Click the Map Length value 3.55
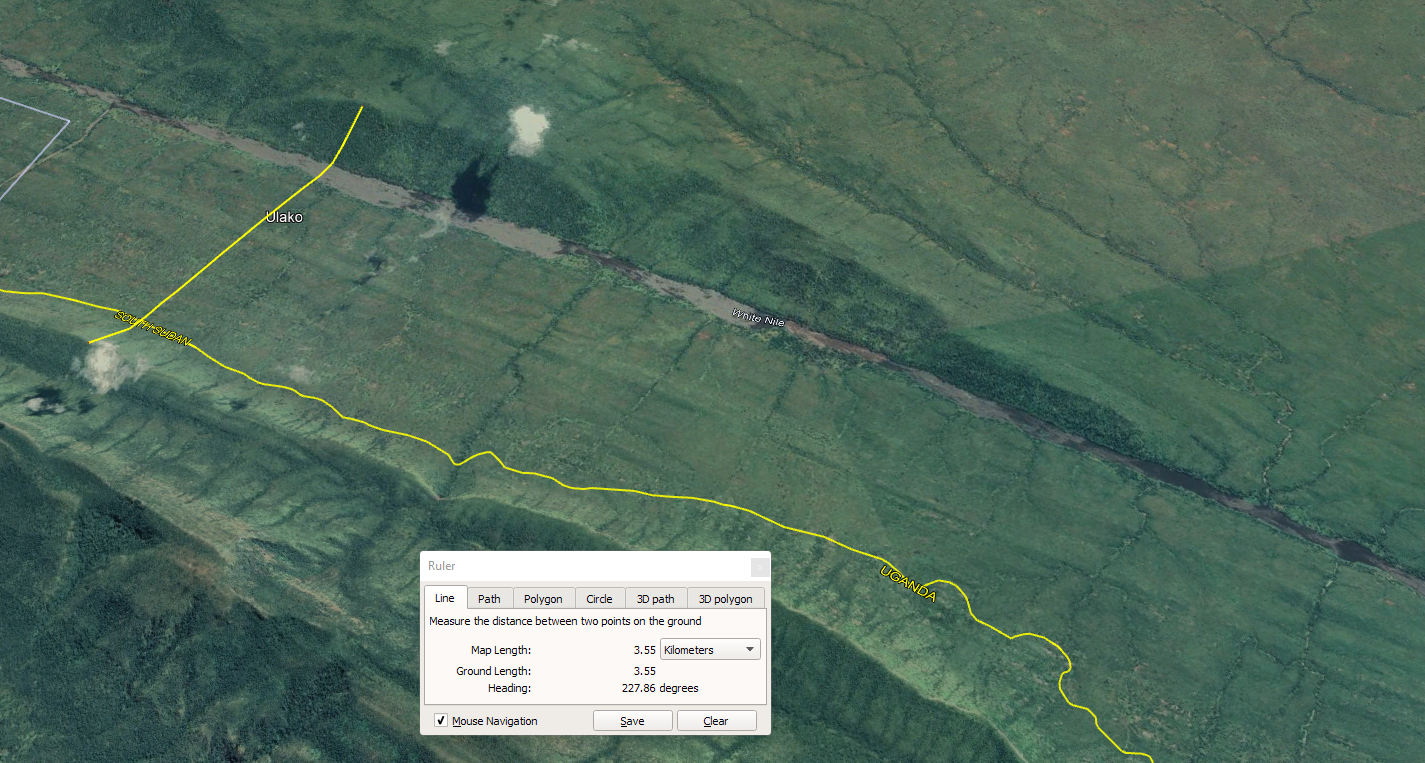The width and height of the screenshot is (1425, 763). click(x=644, y=650)
